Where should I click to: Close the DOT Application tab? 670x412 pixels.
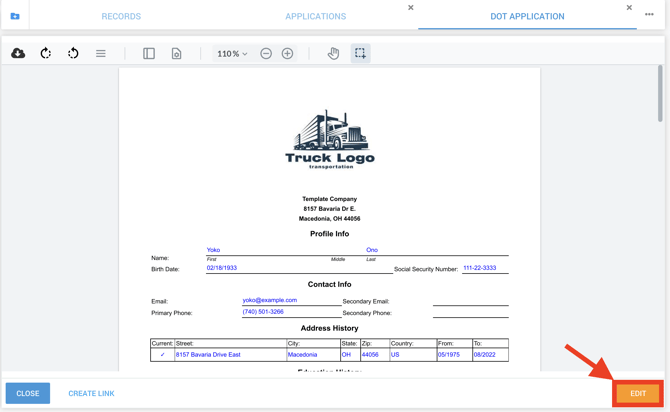629,8
